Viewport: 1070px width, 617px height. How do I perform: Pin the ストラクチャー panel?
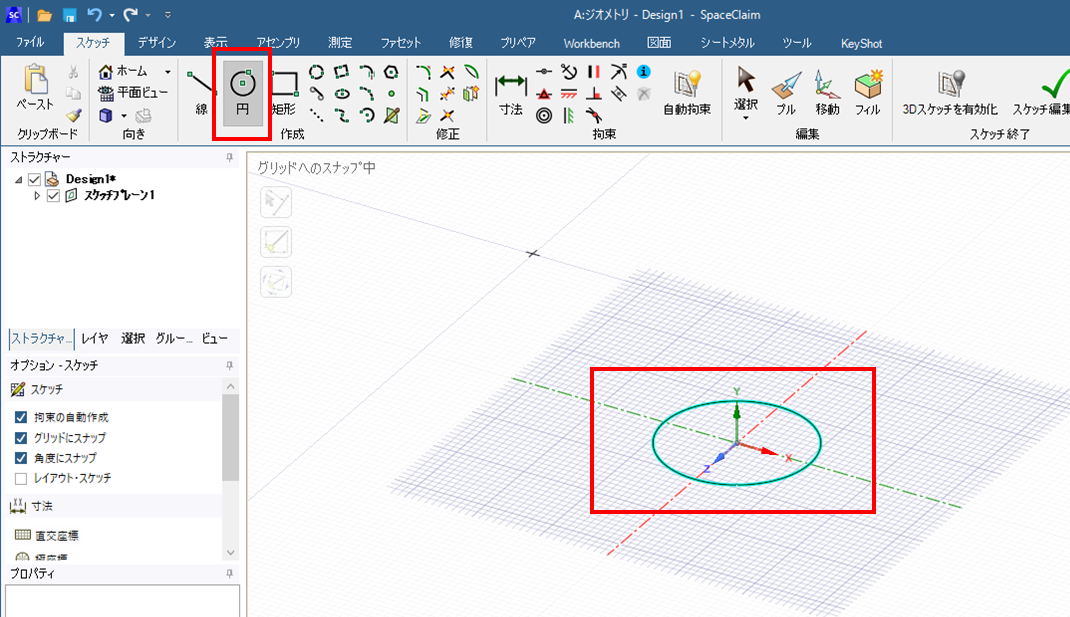(229, 158)
